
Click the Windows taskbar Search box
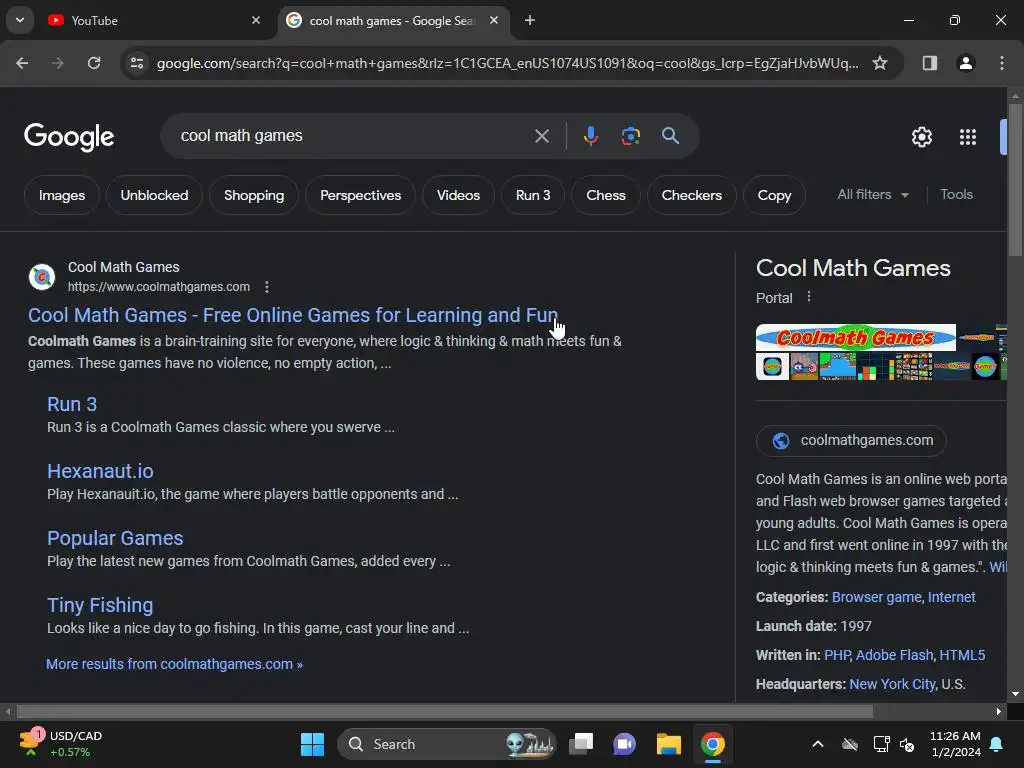pos(446,744)
